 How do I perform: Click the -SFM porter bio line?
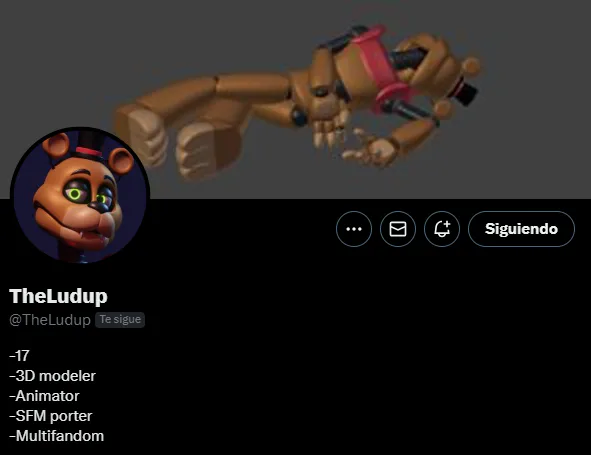(x=51, y=416)
